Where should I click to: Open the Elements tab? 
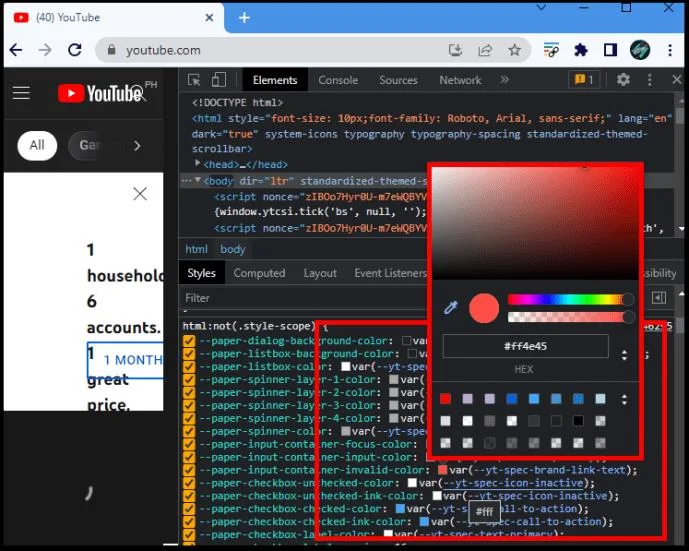point(275,80)
